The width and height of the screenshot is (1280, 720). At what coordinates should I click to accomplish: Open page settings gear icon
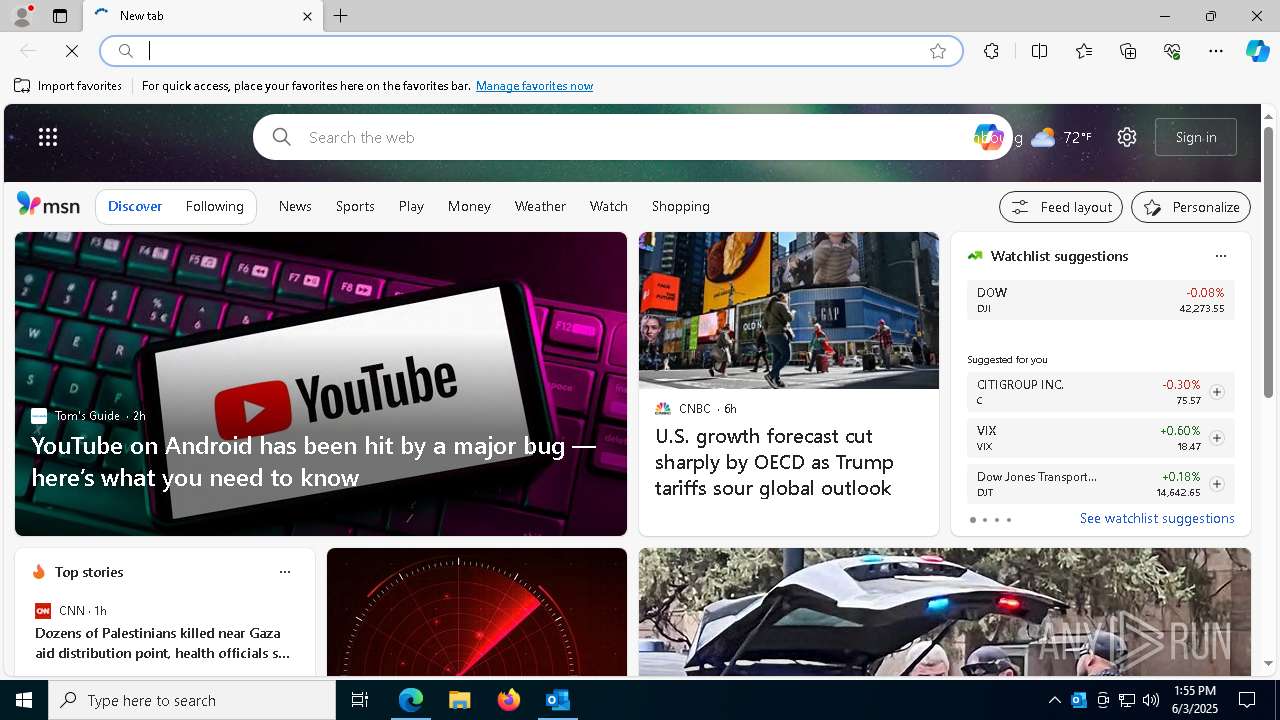tap(1127, 137)
